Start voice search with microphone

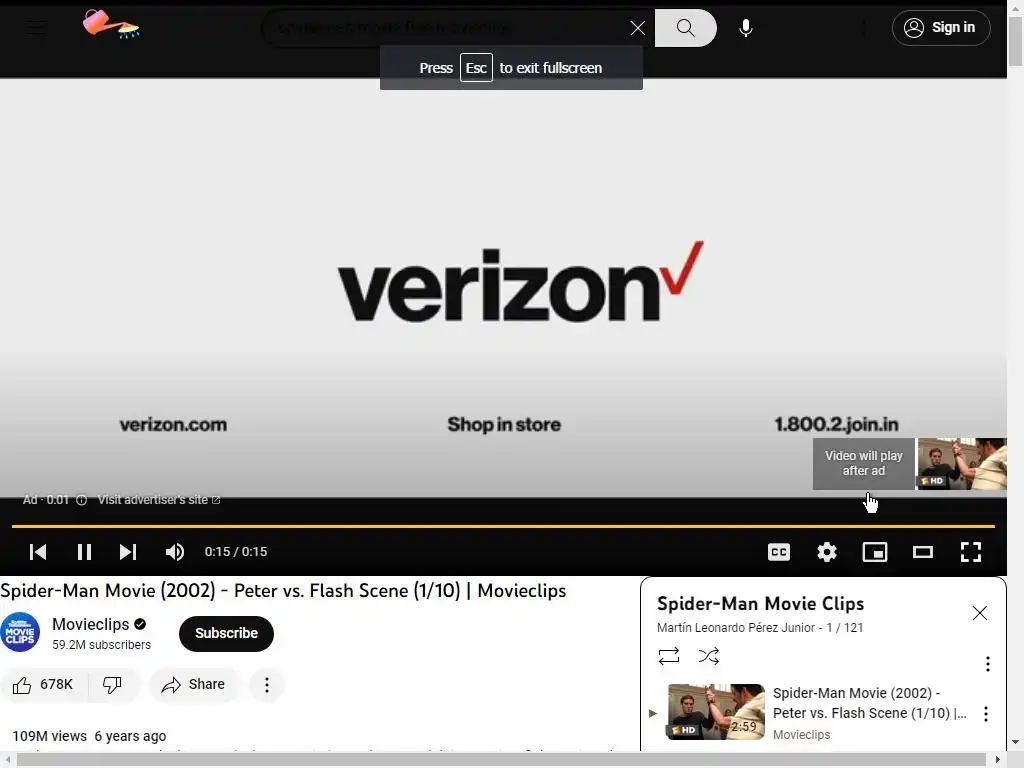click(x=746, y=28)
